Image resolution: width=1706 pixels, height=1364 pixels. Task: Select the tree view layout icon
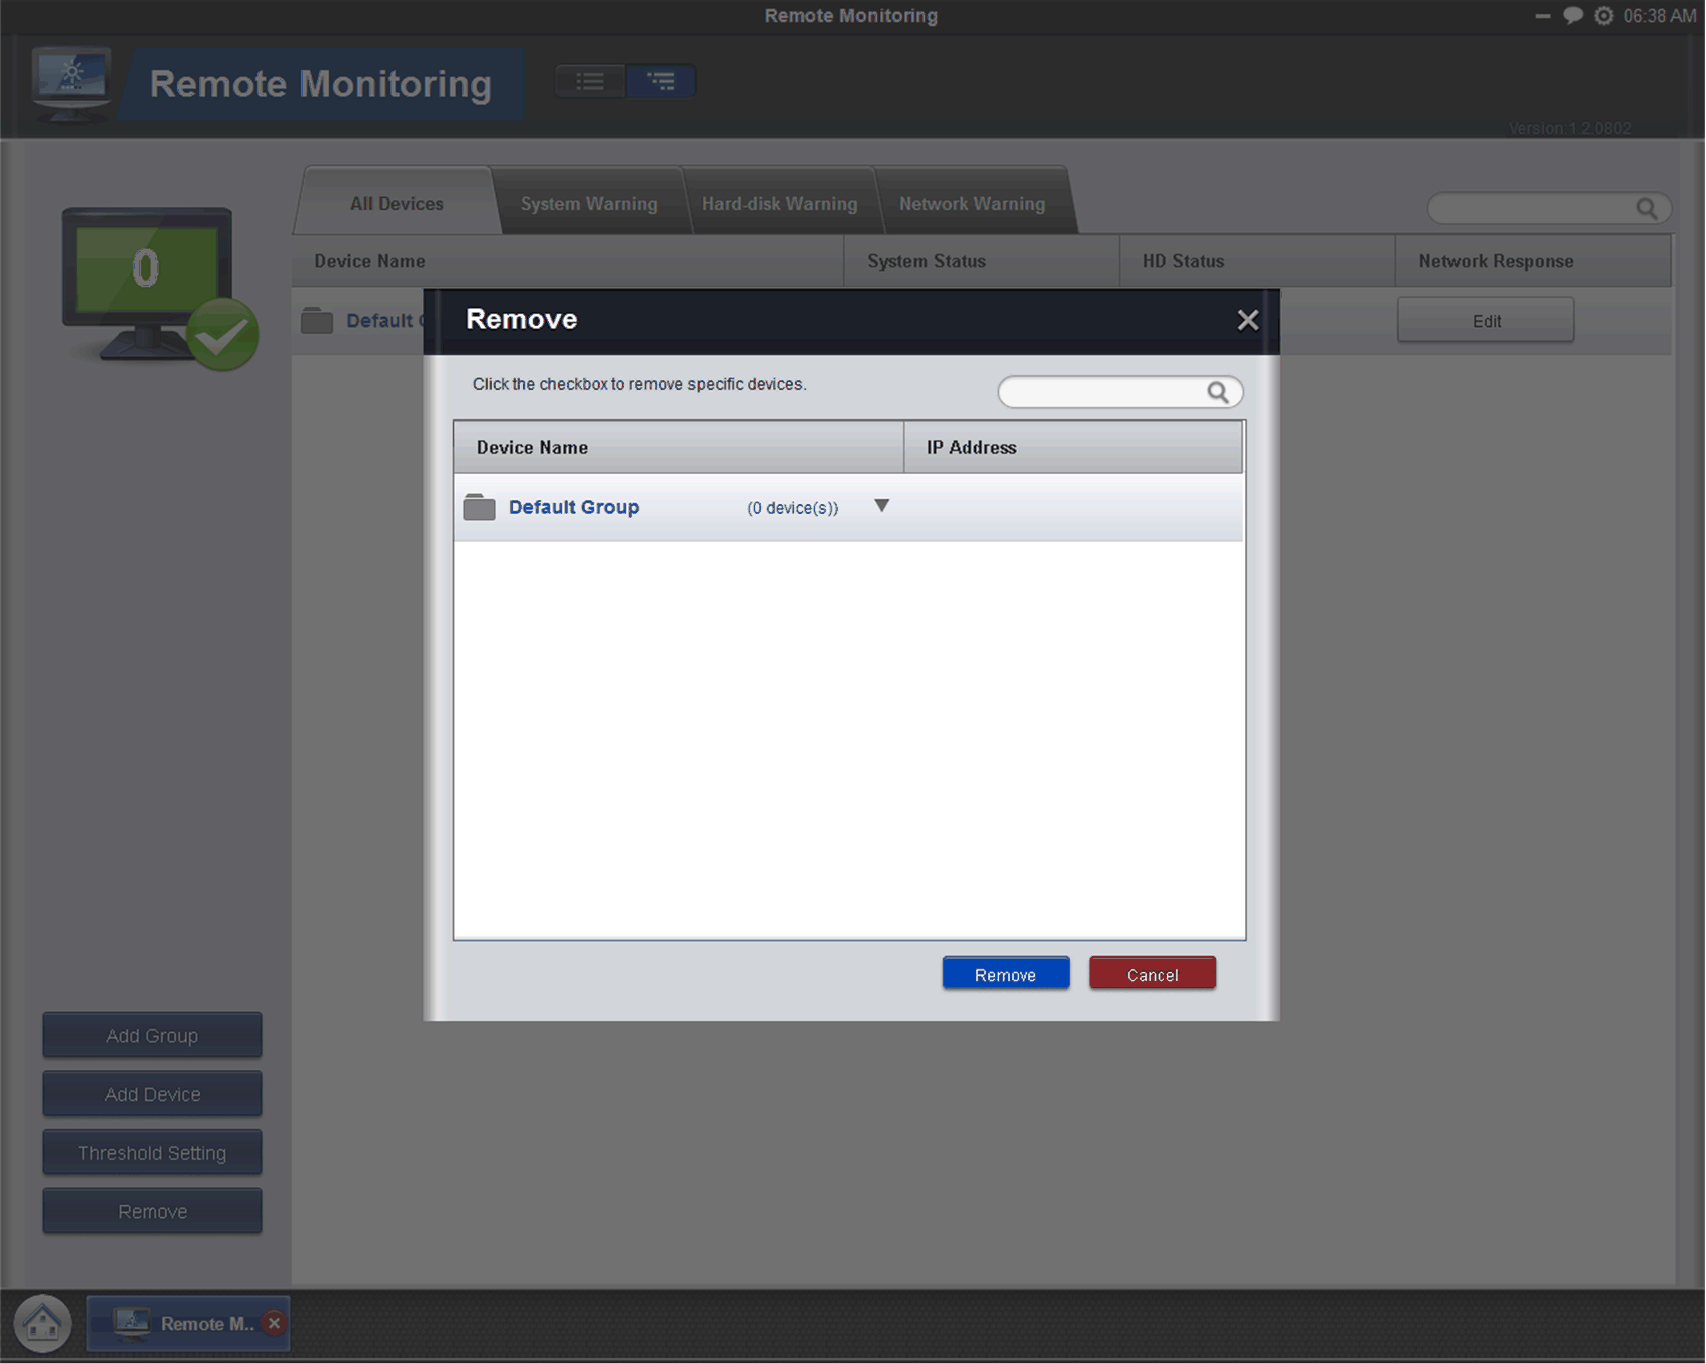click(x=661, y=81)
